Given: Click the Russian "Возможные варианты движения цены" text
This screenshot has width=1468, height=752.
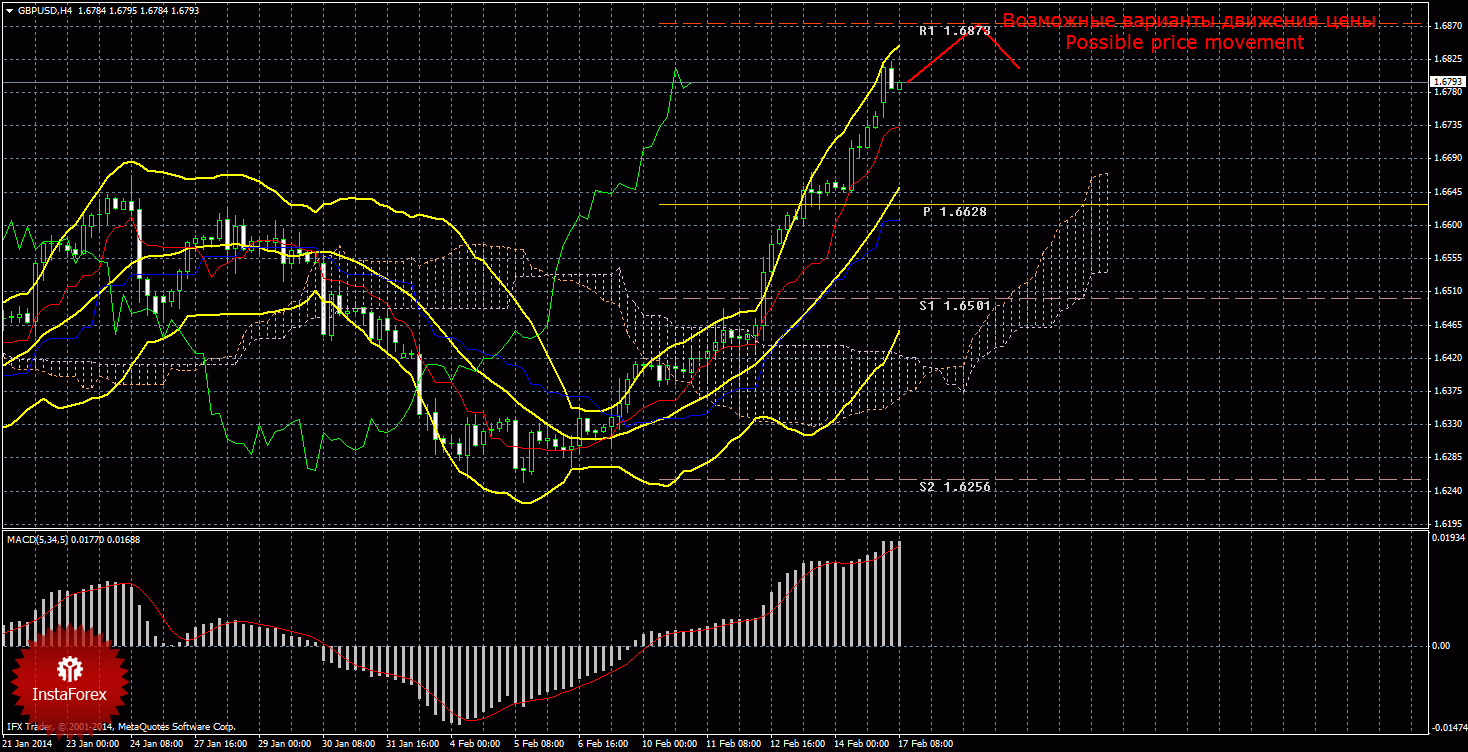Looking at the screenshot, I should point(1189,21).
